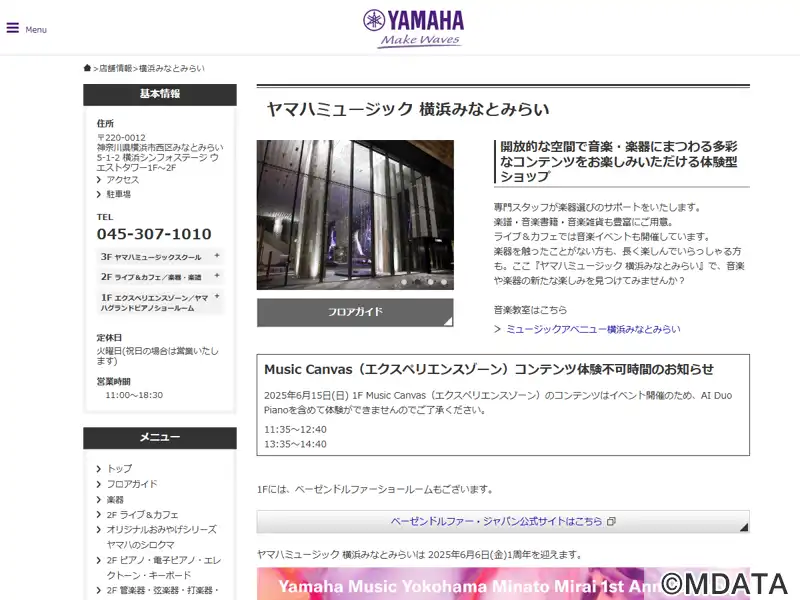
Task: Go to home via breadcrumb house icon
Action: click(87, 68)
